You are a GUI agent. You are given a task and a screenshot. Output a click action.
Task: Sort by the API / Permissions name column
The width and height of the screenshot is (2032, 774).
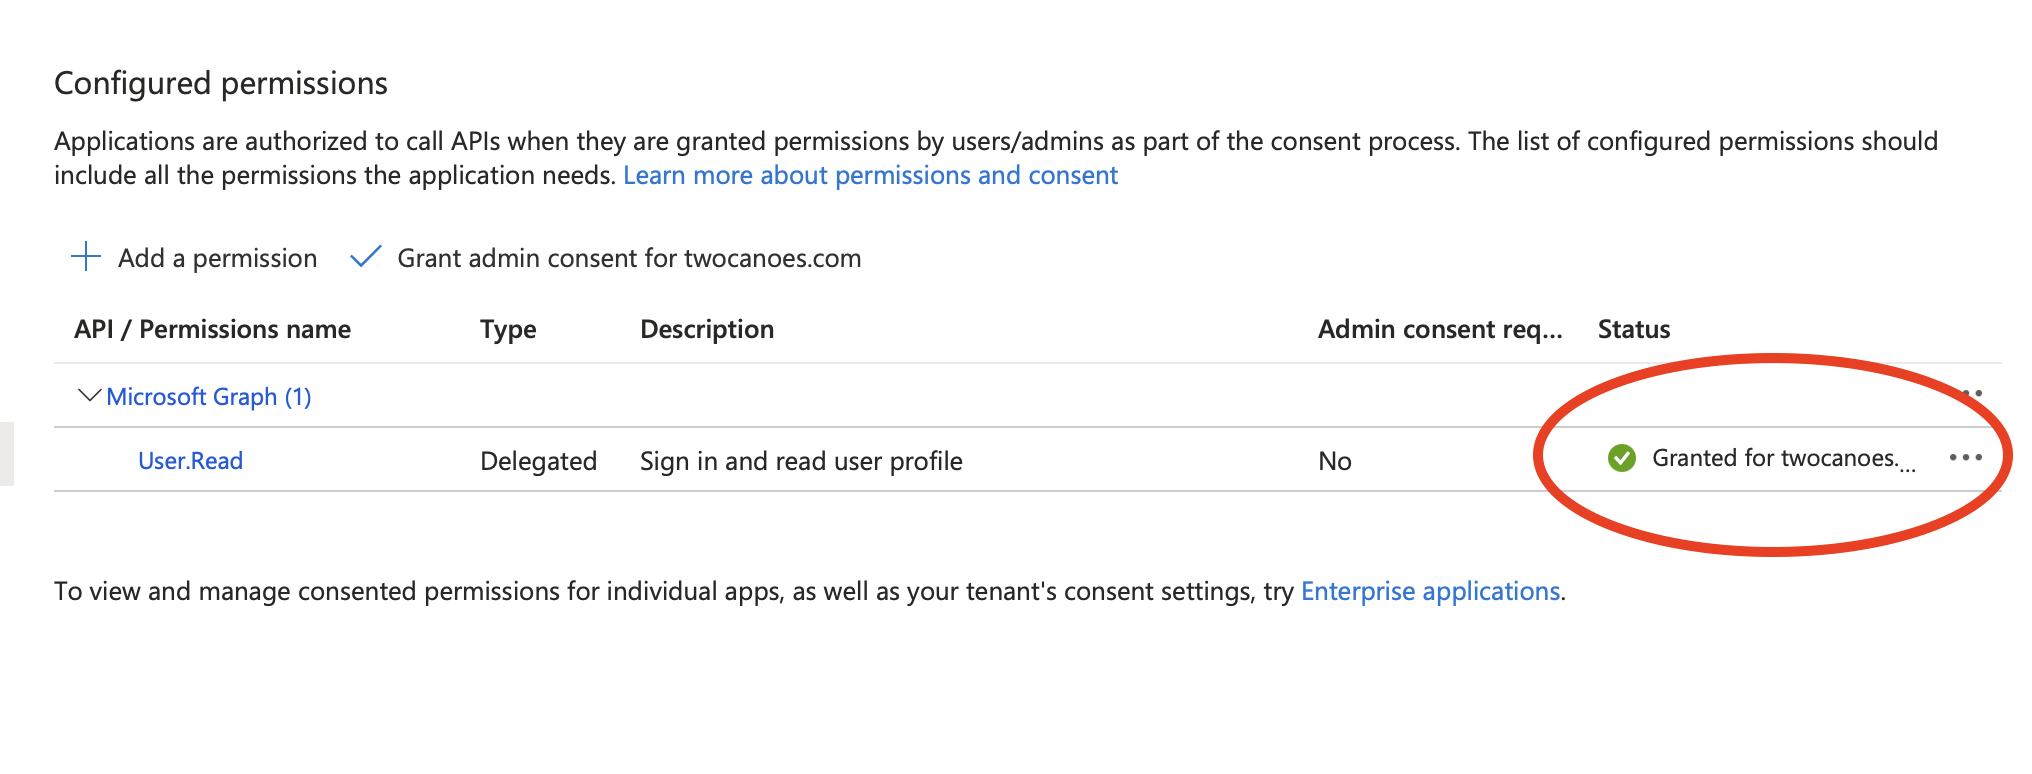(213, 329)
